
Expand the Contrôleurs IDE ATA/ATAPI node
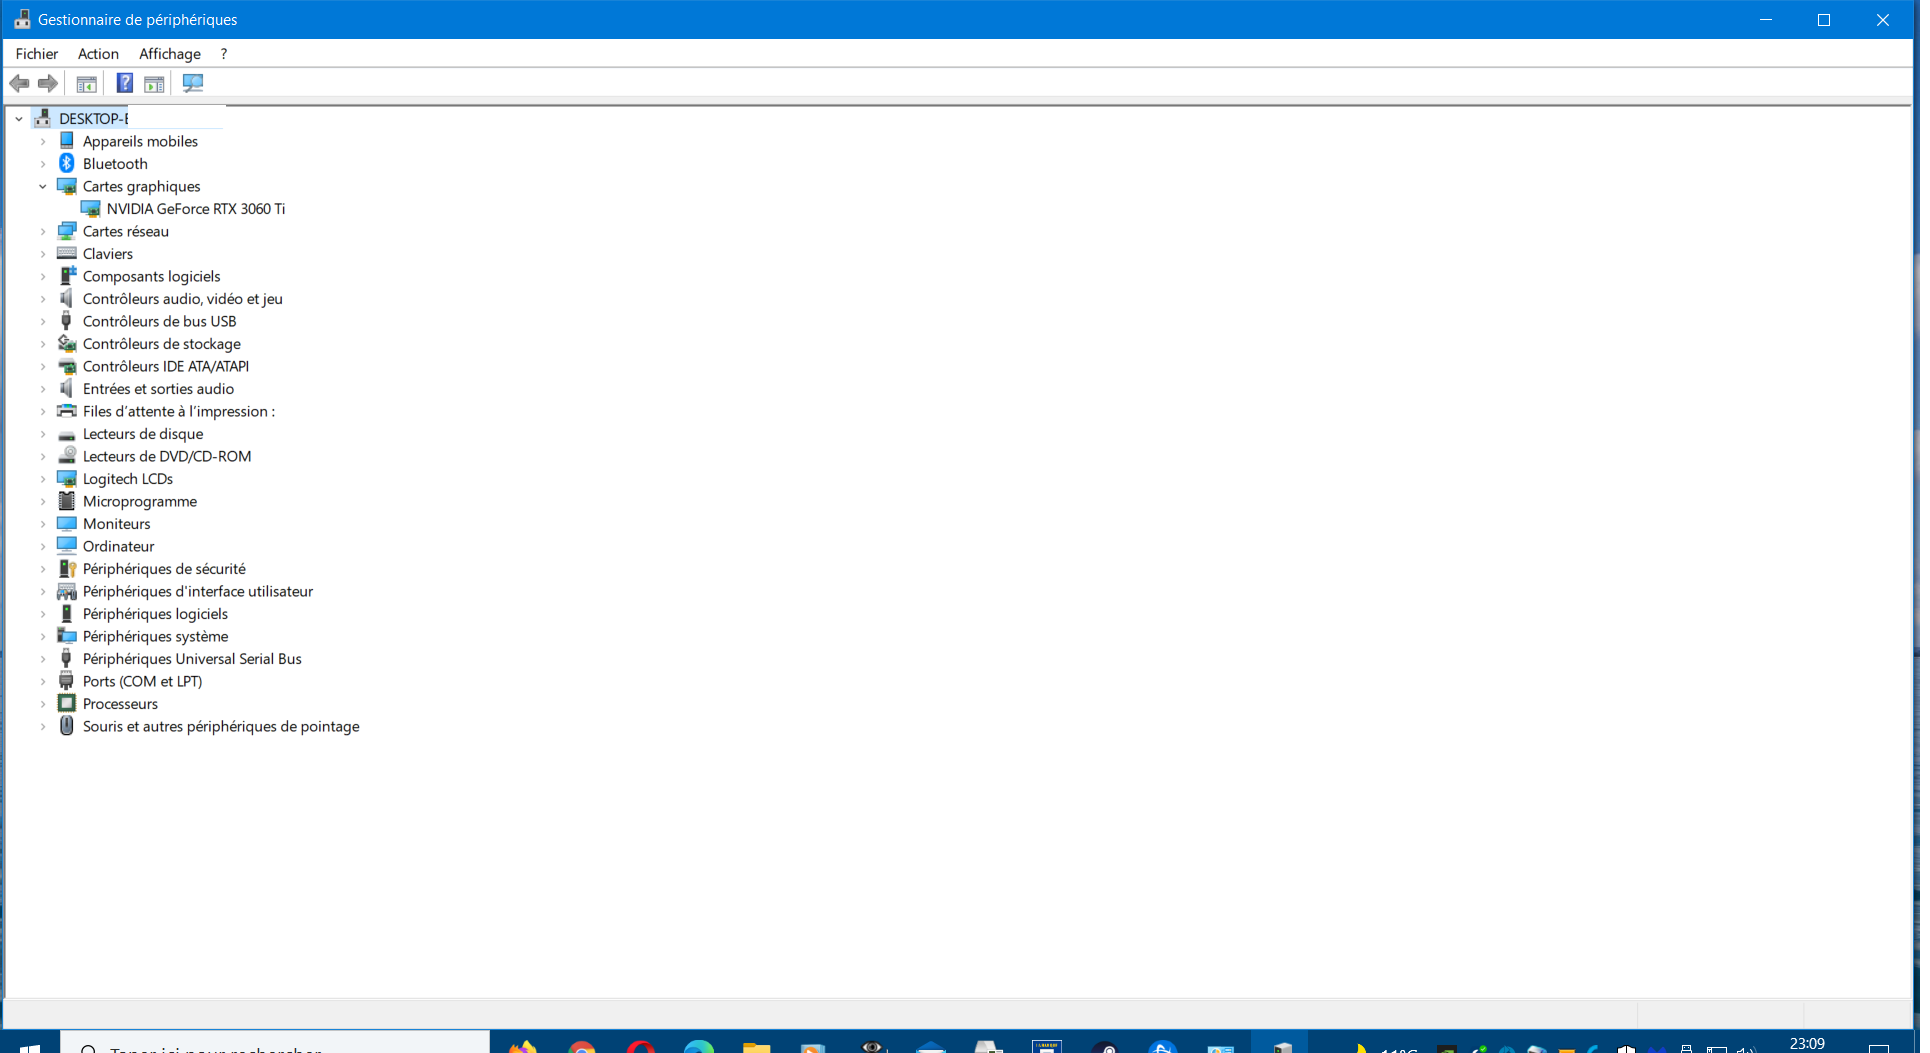tap(43, 367)
